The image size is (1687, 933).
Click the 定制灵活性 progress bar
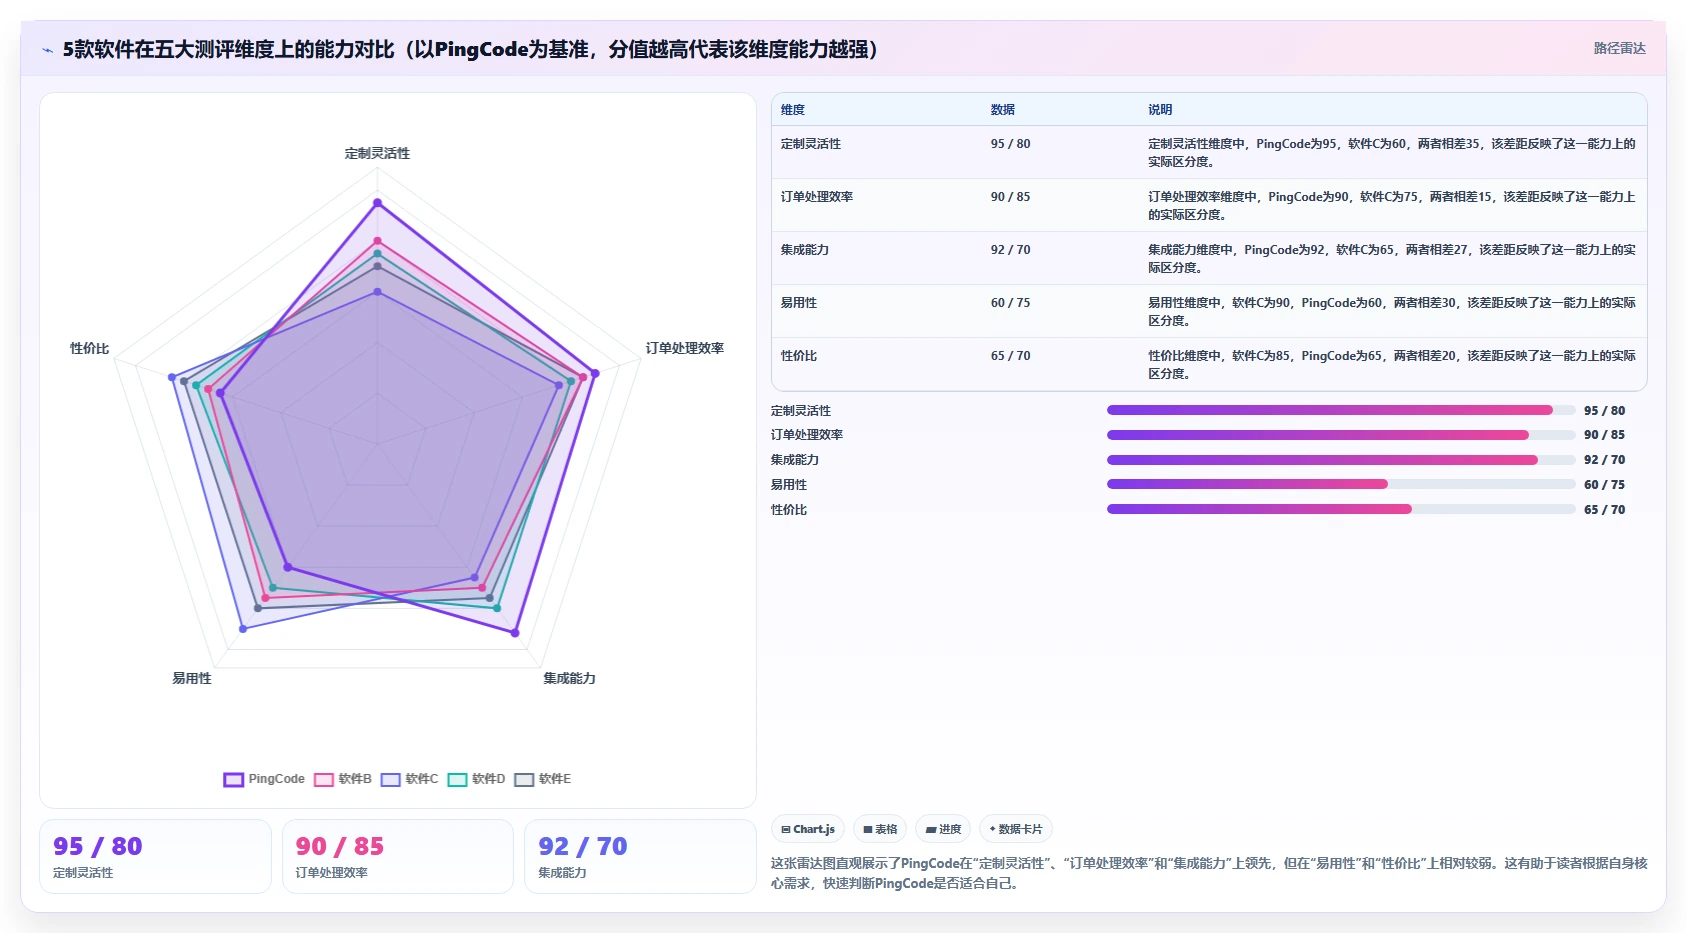point(1341,410)
